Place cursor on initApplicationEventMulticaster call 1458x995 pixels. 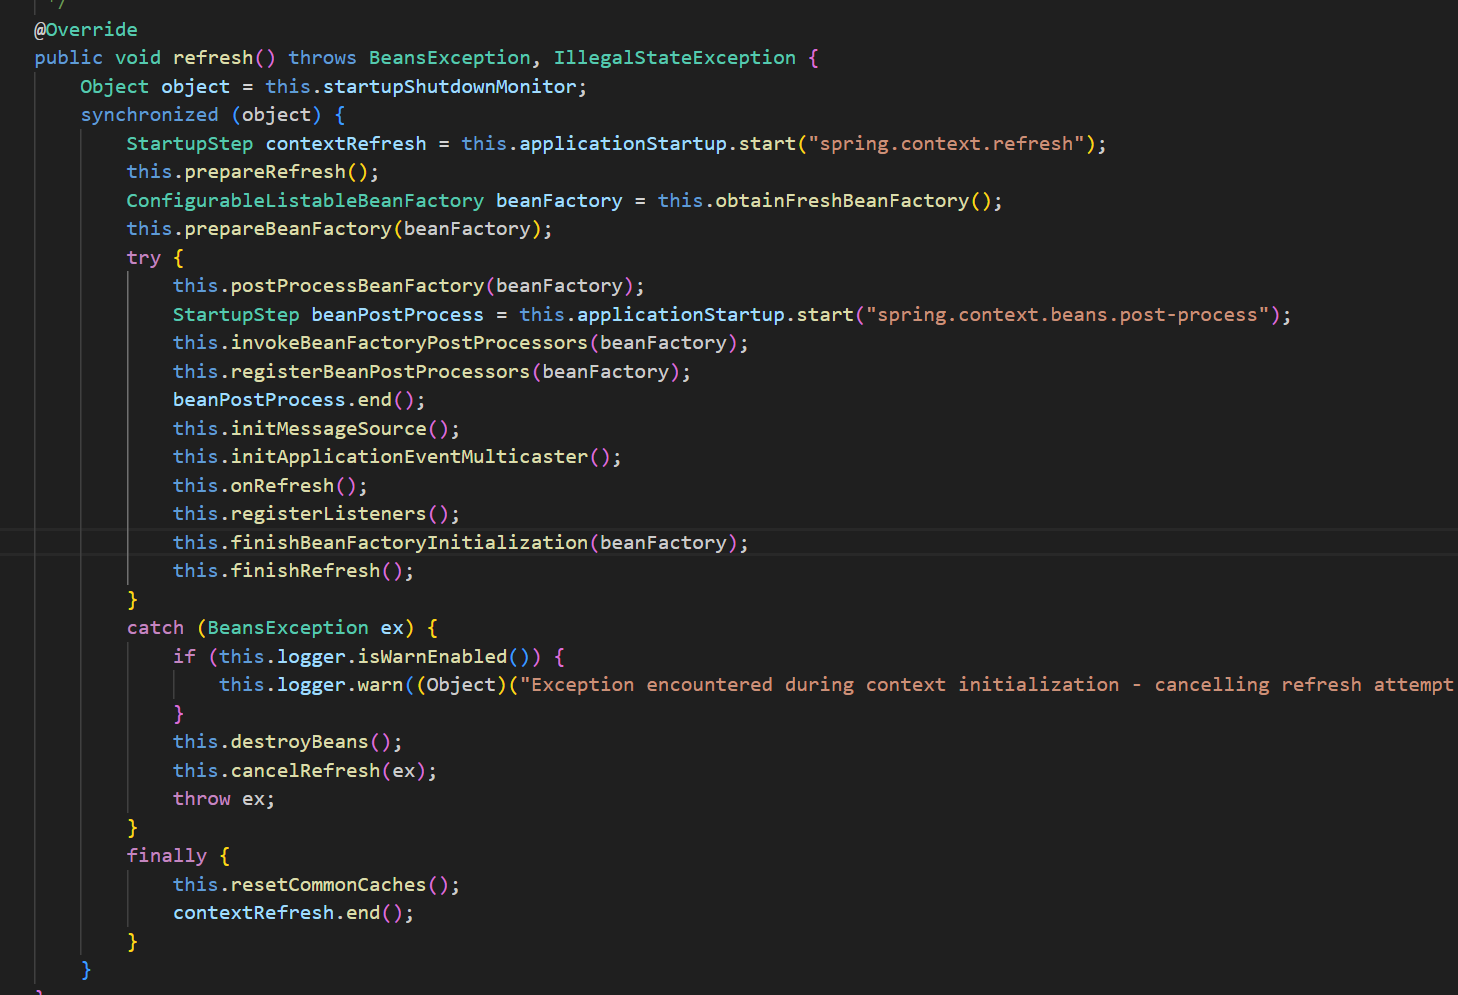coord(409,457)
